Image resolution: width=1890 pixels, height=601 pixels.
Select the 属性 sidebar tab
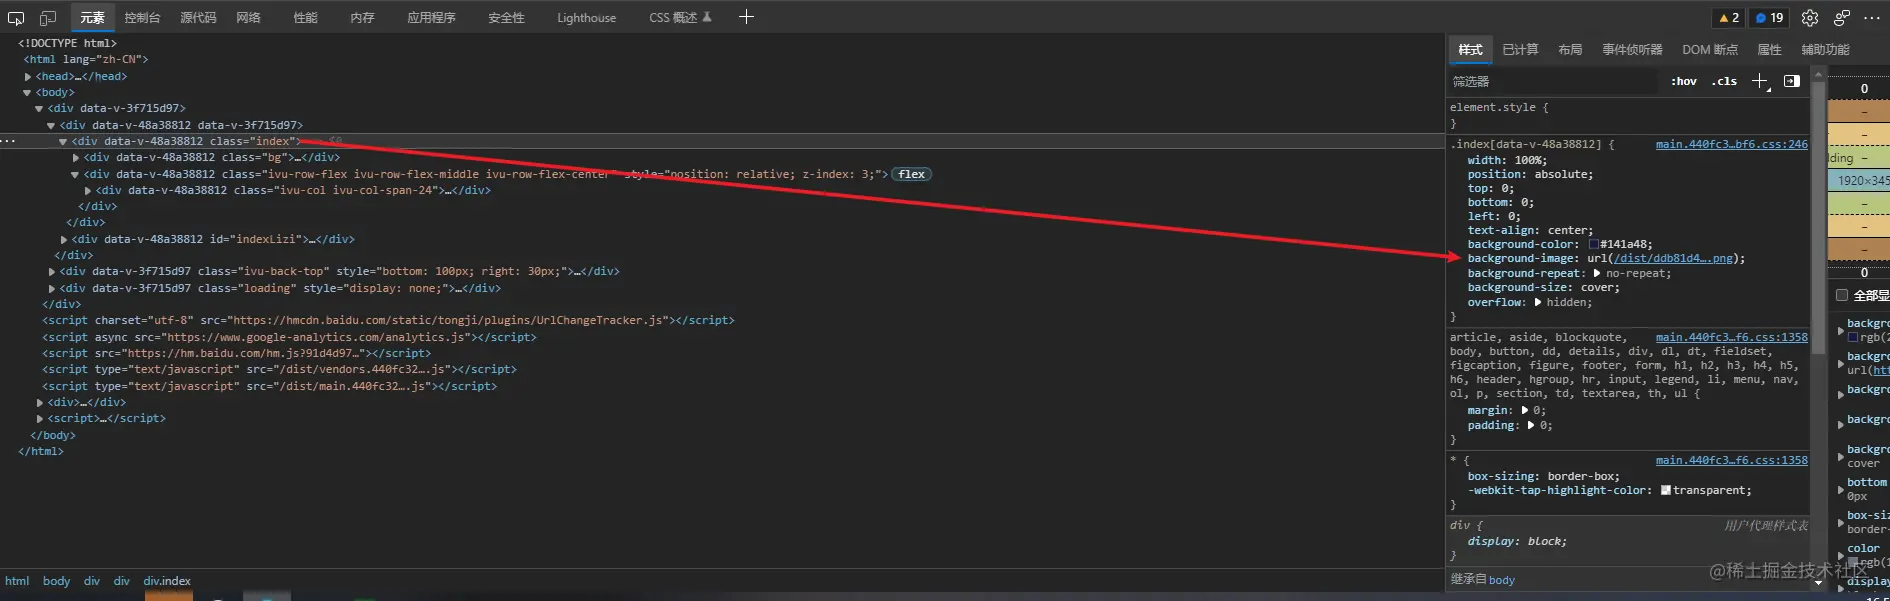(x=1769, y=49)
